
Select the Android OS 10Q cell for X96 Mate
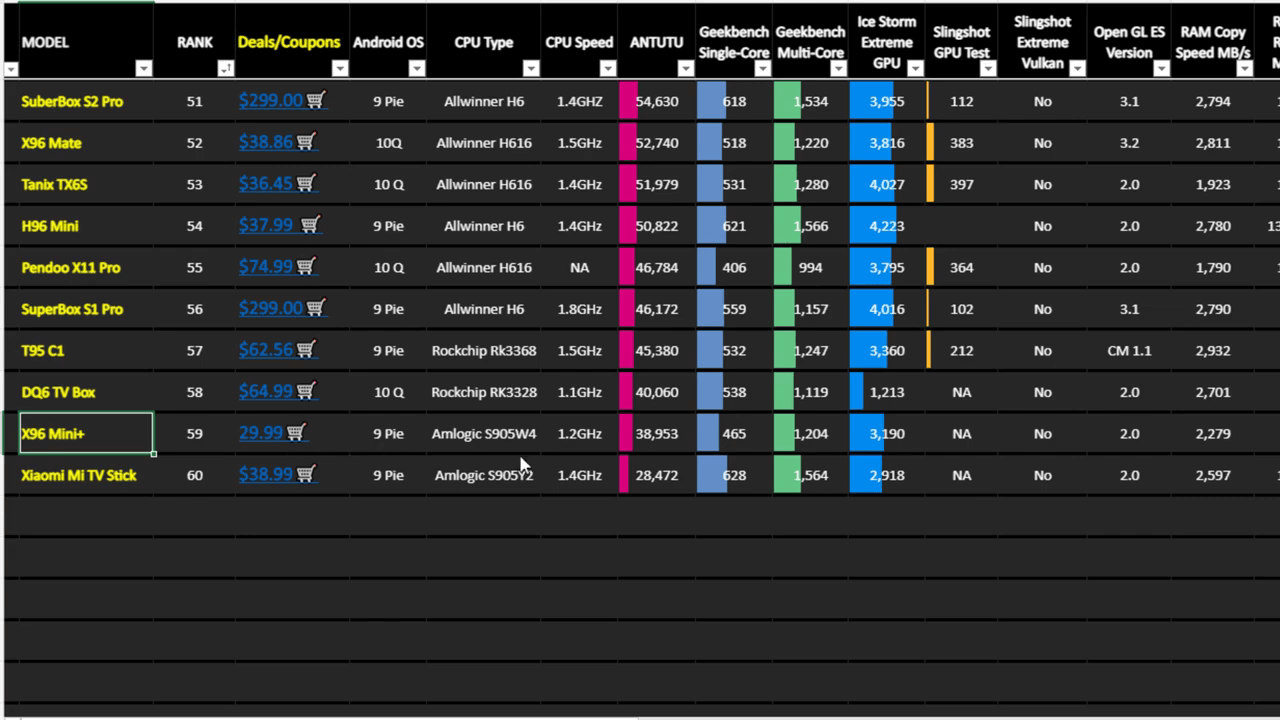click(x=388, y=143)
